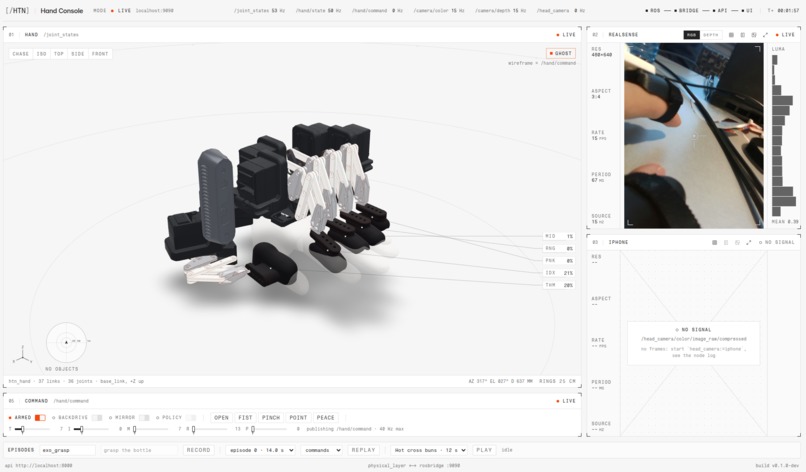The height and width of the screenshot is (472, 806).
Task: Toggle the MIRROR switch
Action: click(x=144, y=417)
